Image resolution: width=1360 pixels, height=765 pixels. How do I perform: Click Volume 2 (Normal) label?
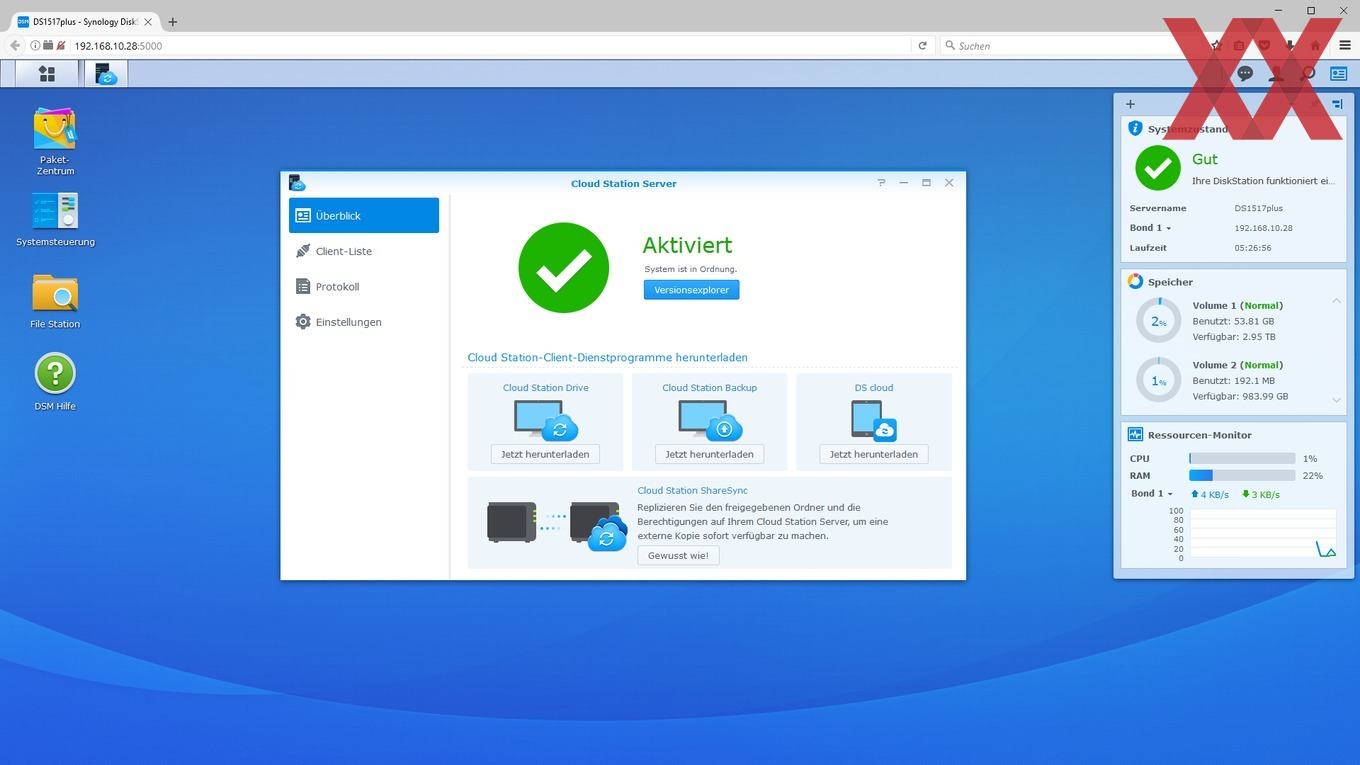tap(1237, 365)
